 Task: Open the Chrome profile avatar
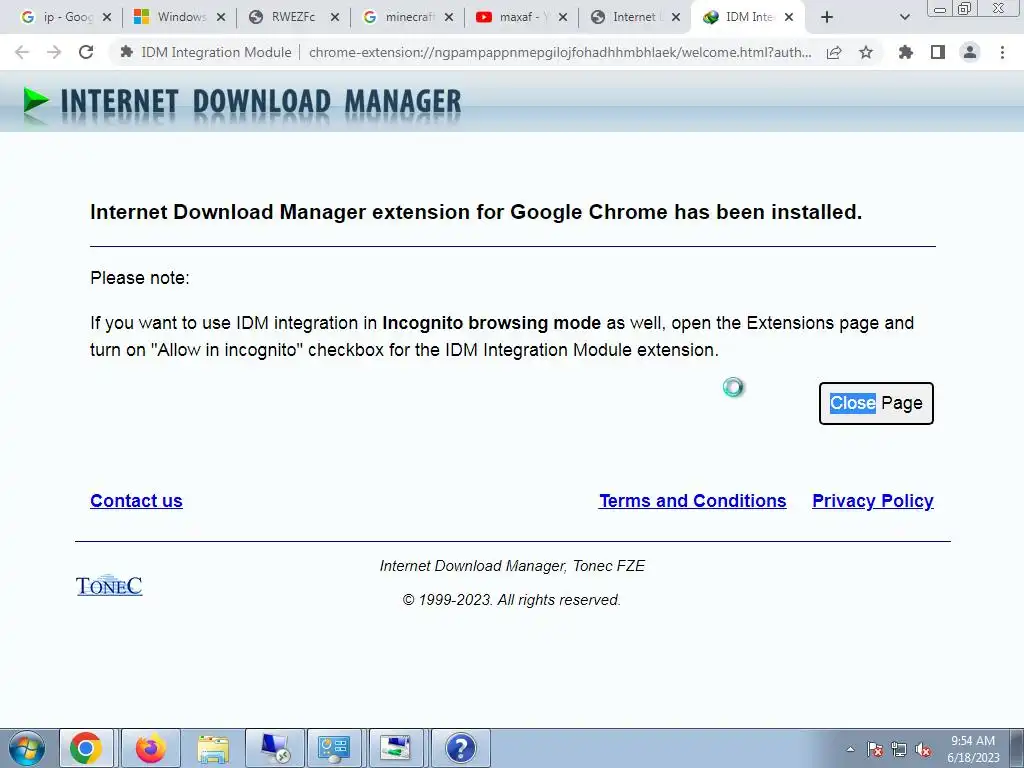click(x=970, y=52)
